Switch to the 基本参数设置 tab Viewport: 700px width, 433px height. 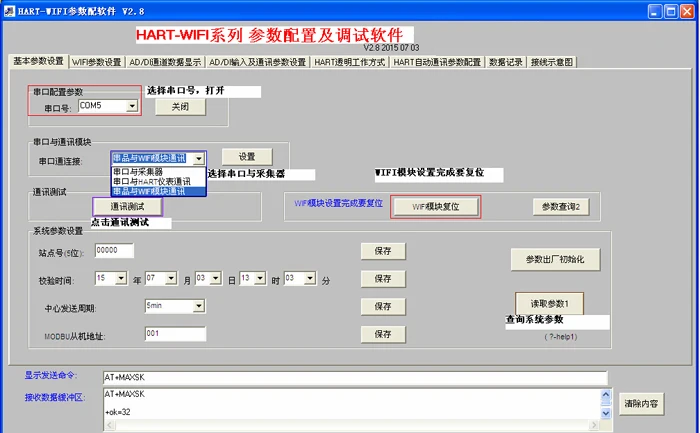pos(38,61)
